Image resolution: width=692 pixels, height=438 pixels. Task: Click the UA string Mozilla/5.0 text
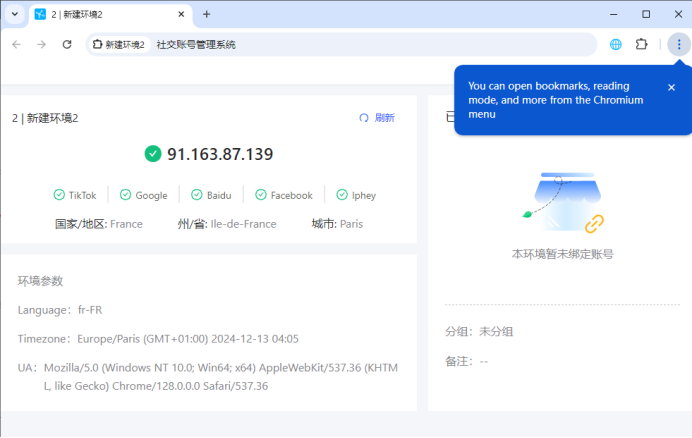(x=221, y=377)
